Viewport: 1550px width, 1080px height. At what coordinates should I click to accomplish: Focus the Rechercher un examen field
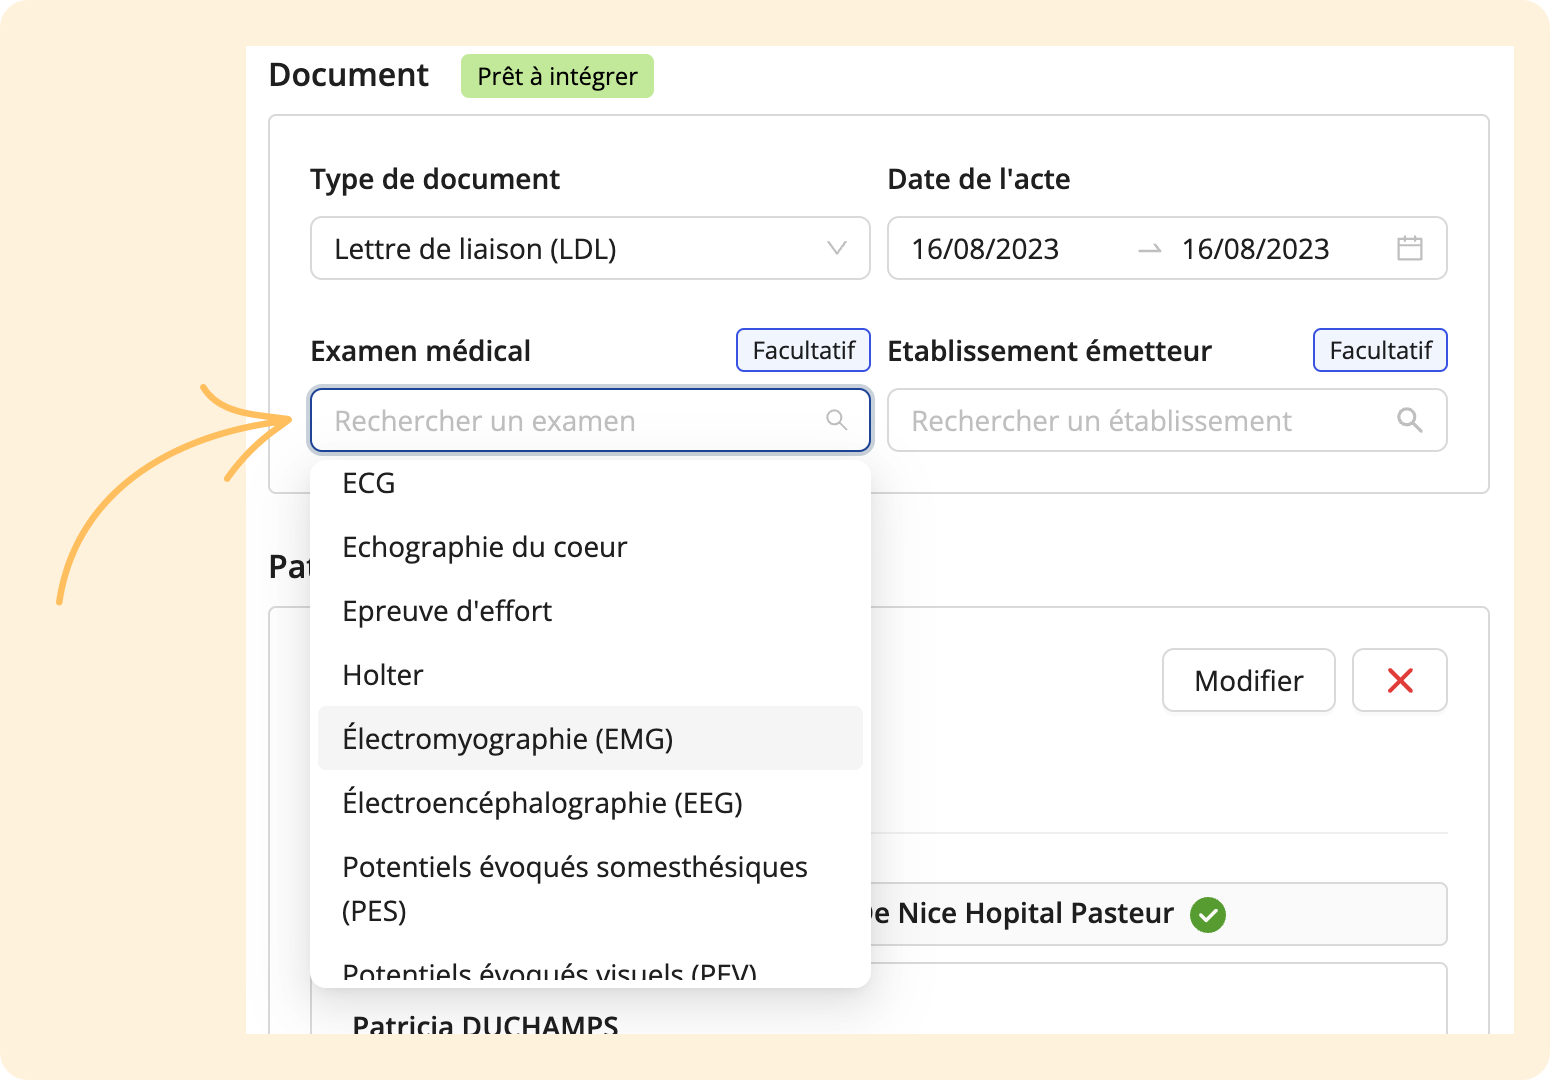click(590, 420)
